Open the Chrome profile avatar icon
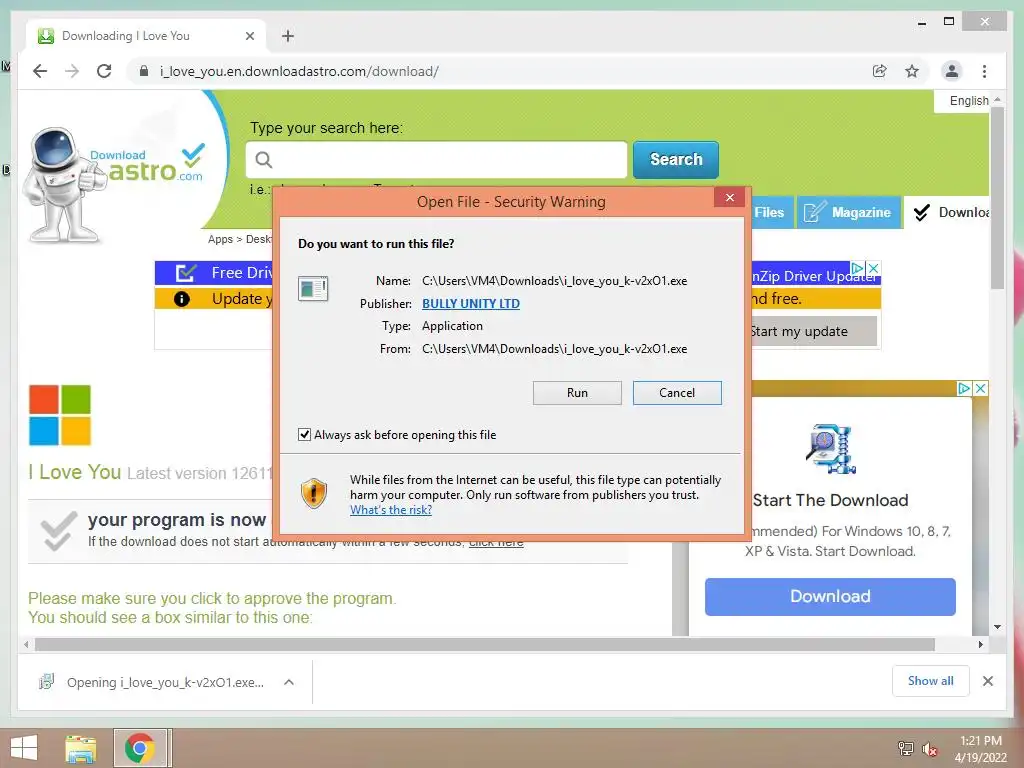Viewport: 1024px width, 768px height. (952, 71)
